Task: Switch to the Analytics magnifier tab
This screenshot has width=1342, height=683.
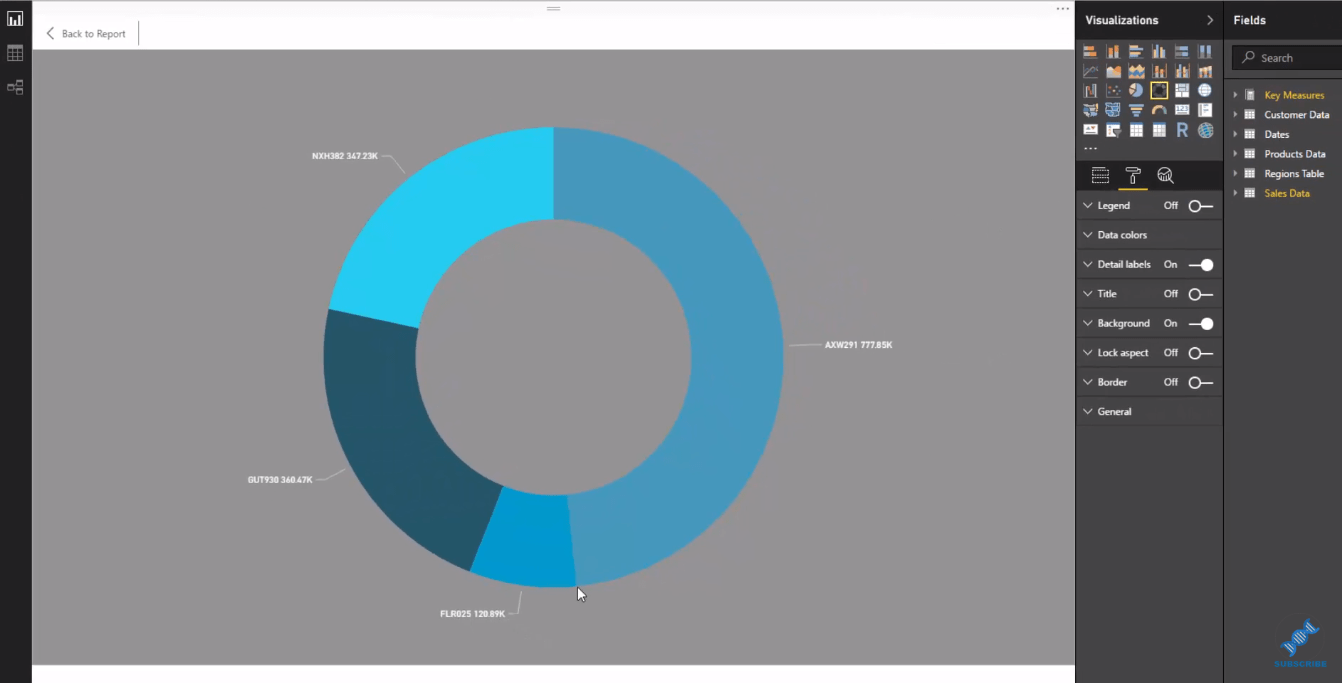Action: (x=1165, y=176)
